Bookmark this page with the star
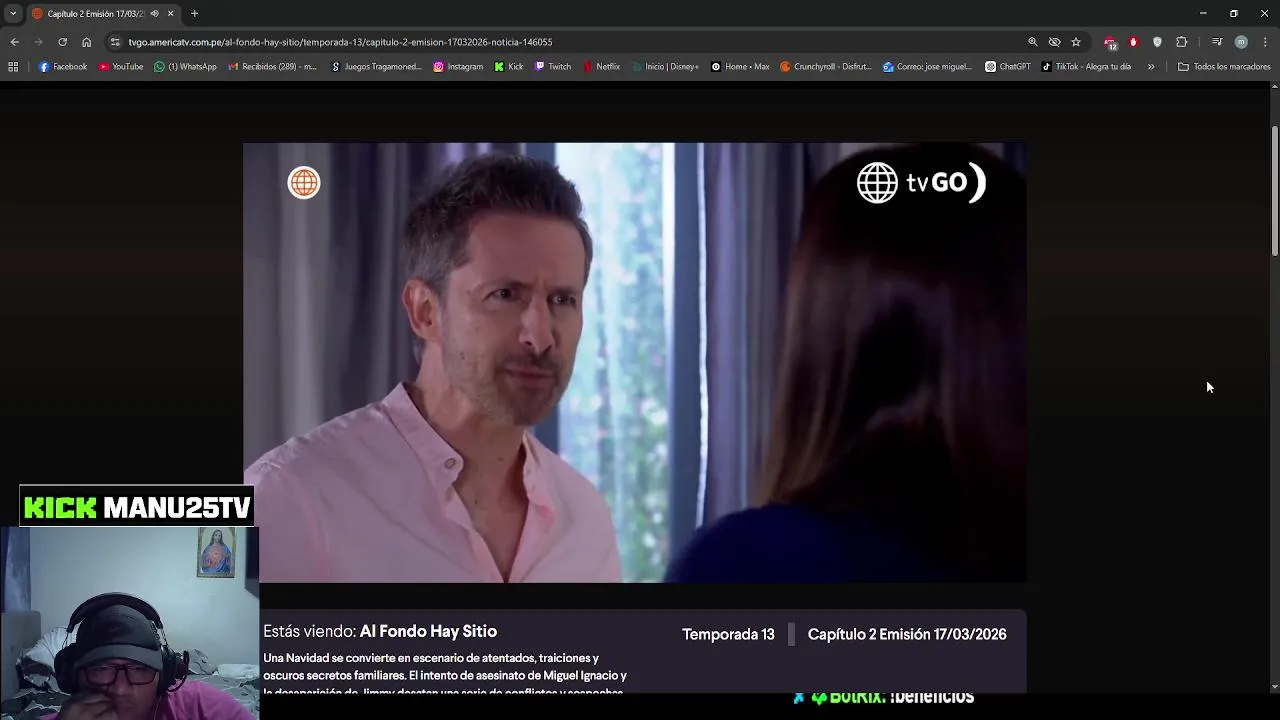 [1076, 42]
